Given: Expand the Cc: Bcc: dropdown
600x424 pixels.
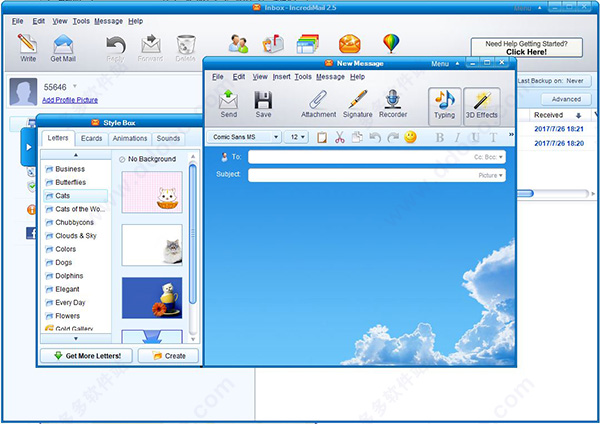Looking at the screenshot, I should 488,157.
